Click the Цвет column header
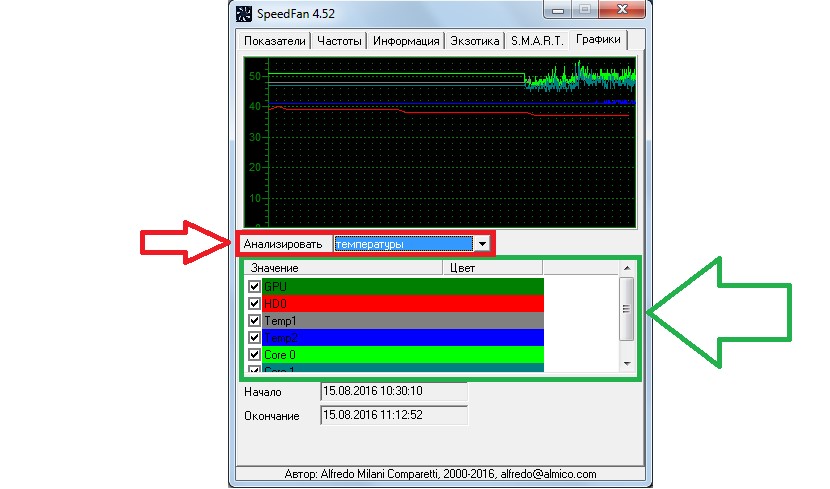 tap(492, 268)
